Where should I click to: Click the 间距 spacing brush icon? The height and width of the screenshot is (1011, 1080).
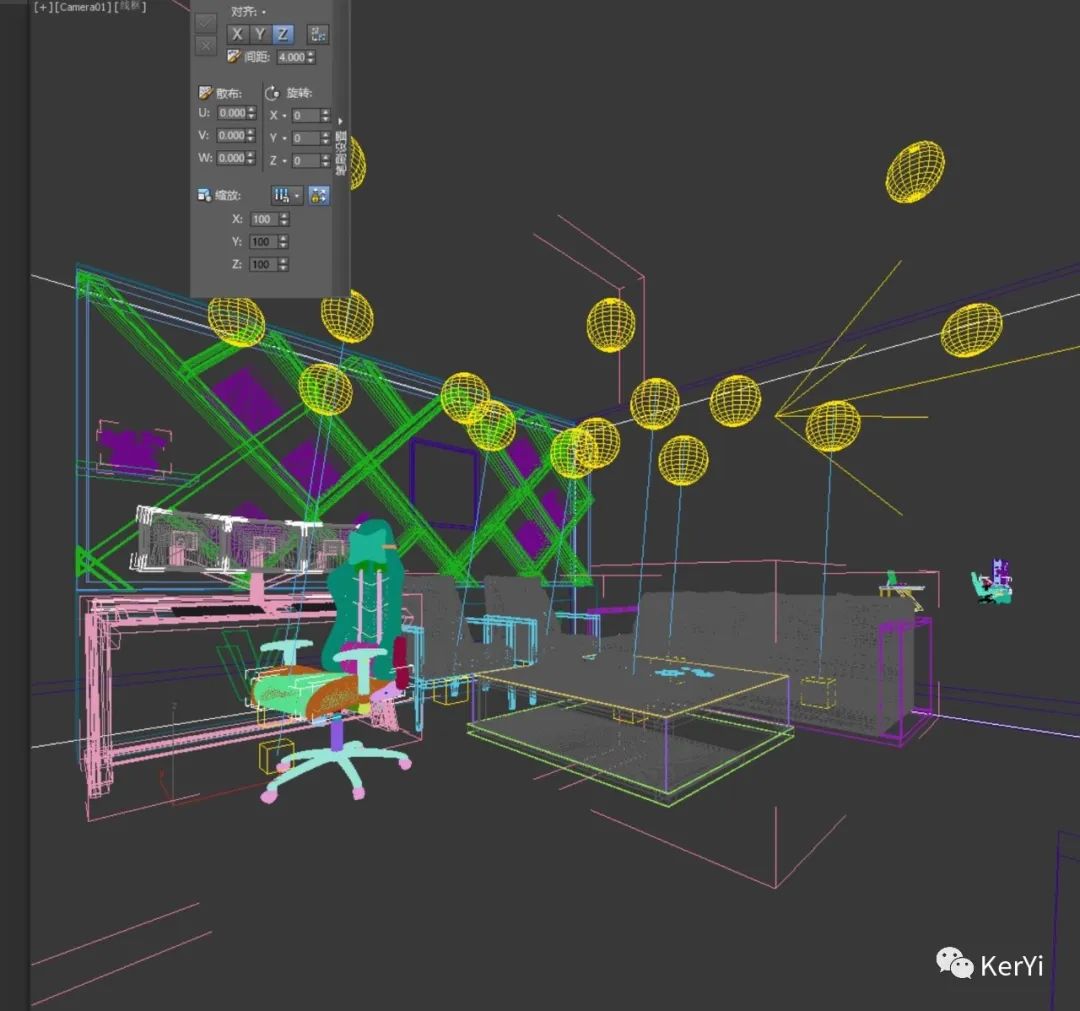(x=233, y=56)
